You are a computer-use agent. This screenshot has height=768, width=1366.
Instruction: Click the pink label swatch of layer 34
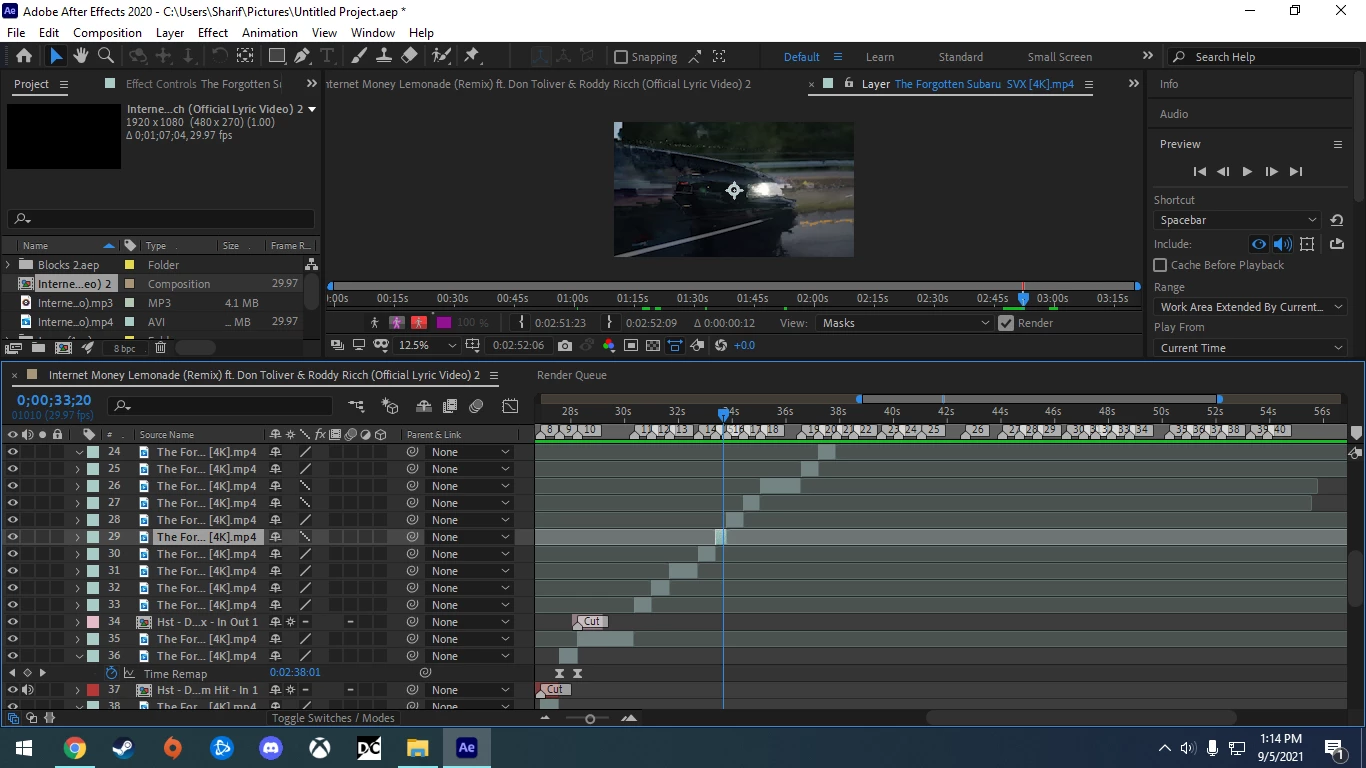93,622
